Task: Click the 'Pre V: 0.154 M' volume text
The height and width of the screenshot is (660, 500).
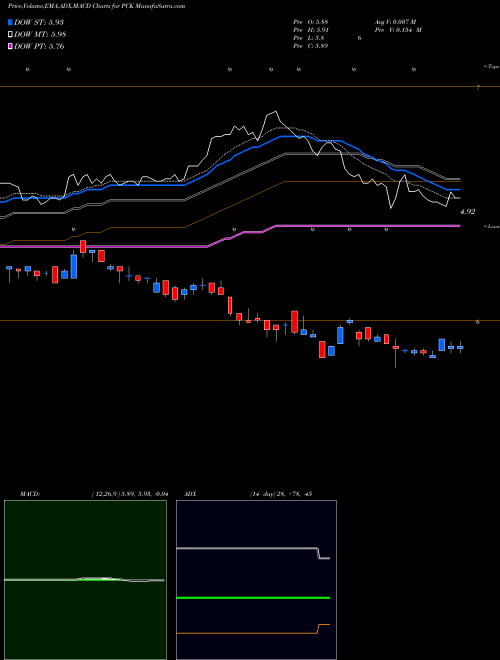Action: [x=398, y=30]
